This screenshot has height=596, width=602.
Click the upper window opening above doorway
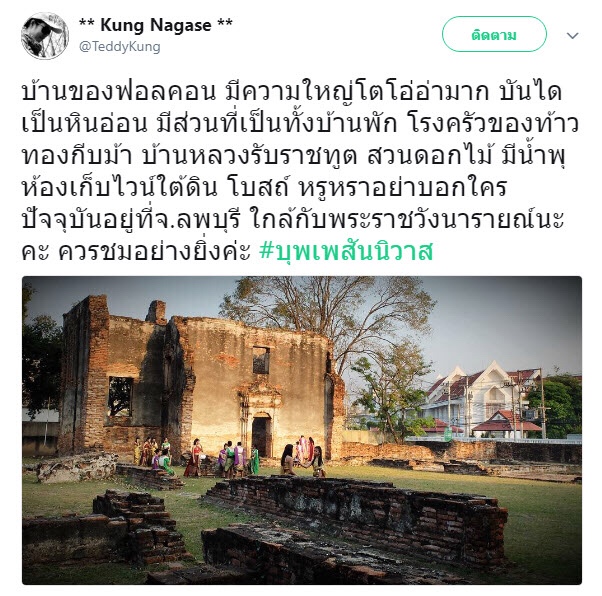tap(261, 360)
